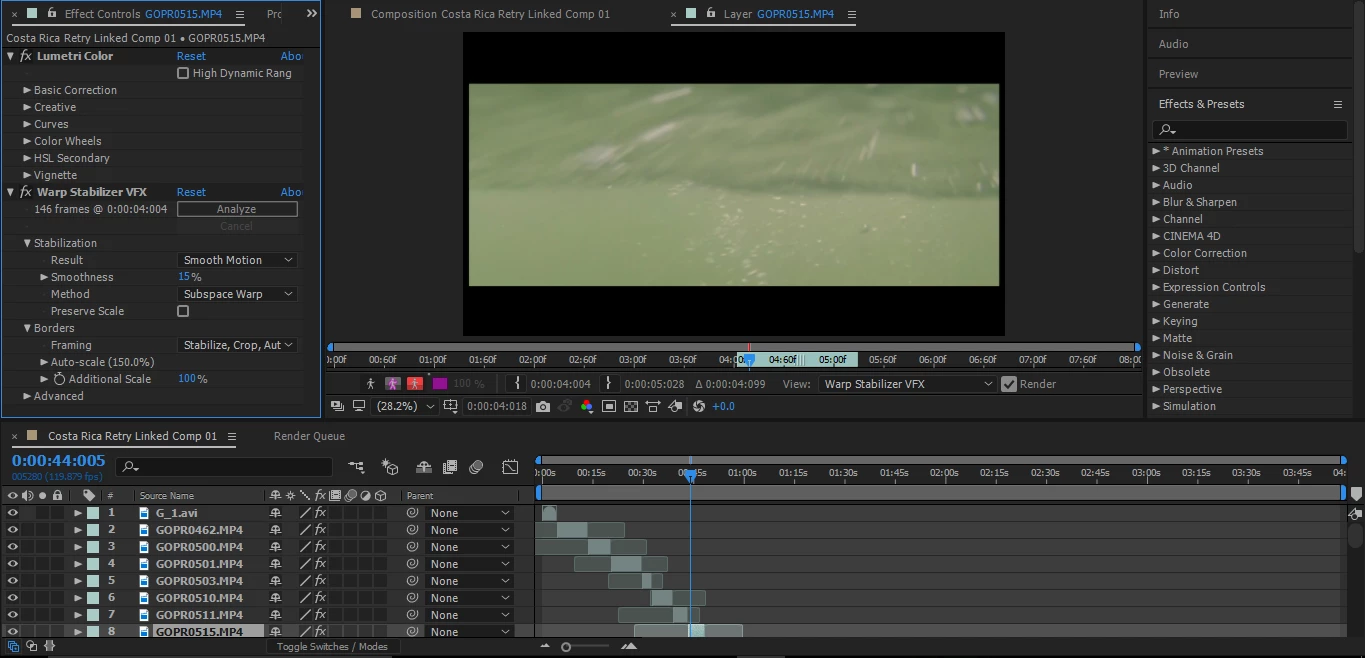
Task: Disable the Lumetri Color fx toggle
Action: 26,56
